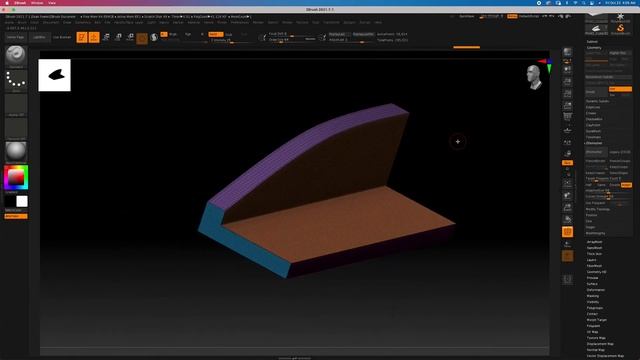The height and width of the screenshot is (360, 640).
Task: Expand the Dynamic Subdiv subsection
Action: click(598, 101)
